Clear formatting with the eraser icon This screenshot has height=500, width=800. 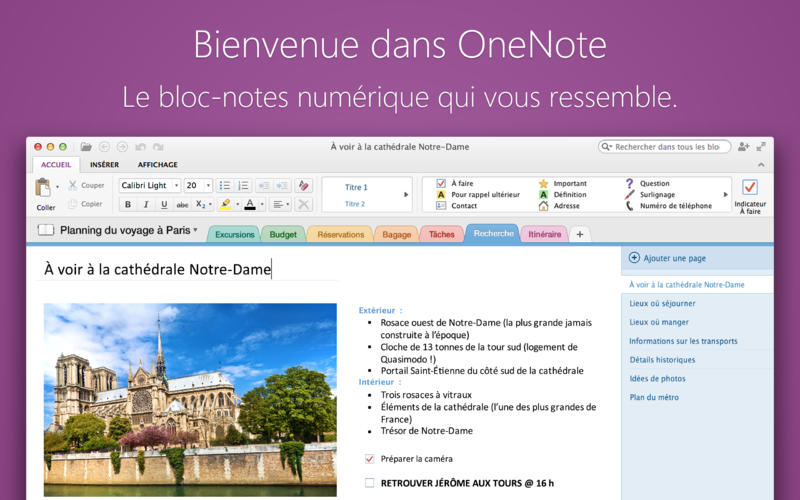click(x=304, y=186)
